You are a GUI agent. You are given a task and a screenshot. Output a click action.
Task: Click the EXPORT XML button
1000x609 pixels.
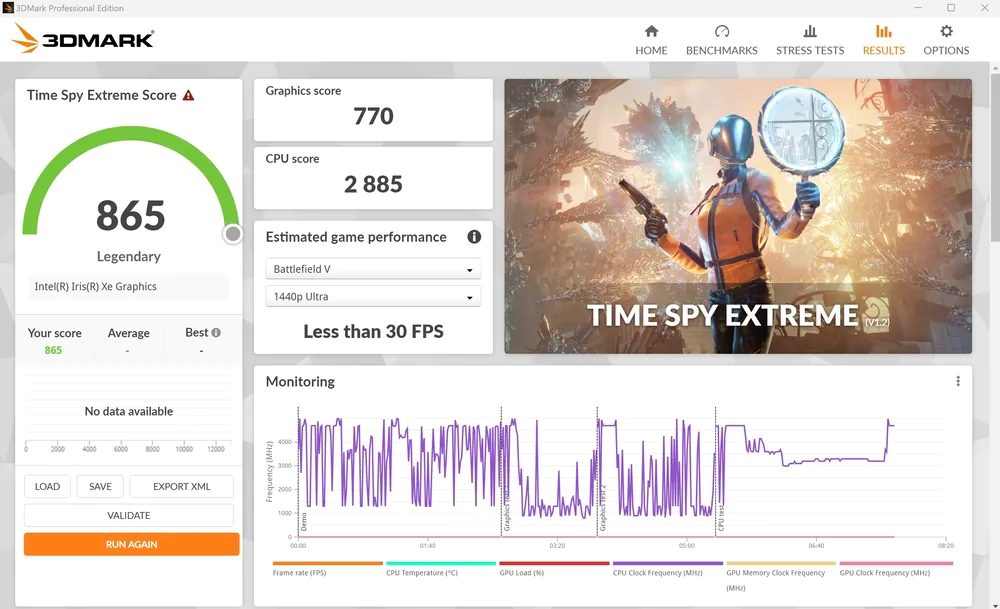point(182,487)
